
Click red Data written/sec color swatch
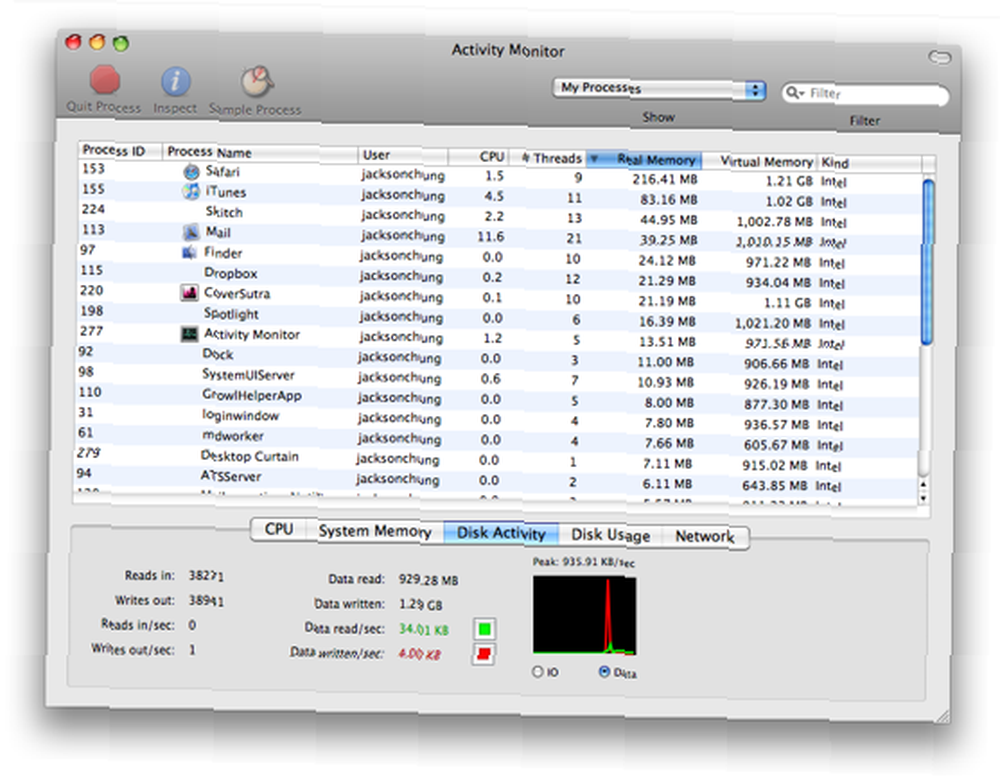(x=483, y=654)
